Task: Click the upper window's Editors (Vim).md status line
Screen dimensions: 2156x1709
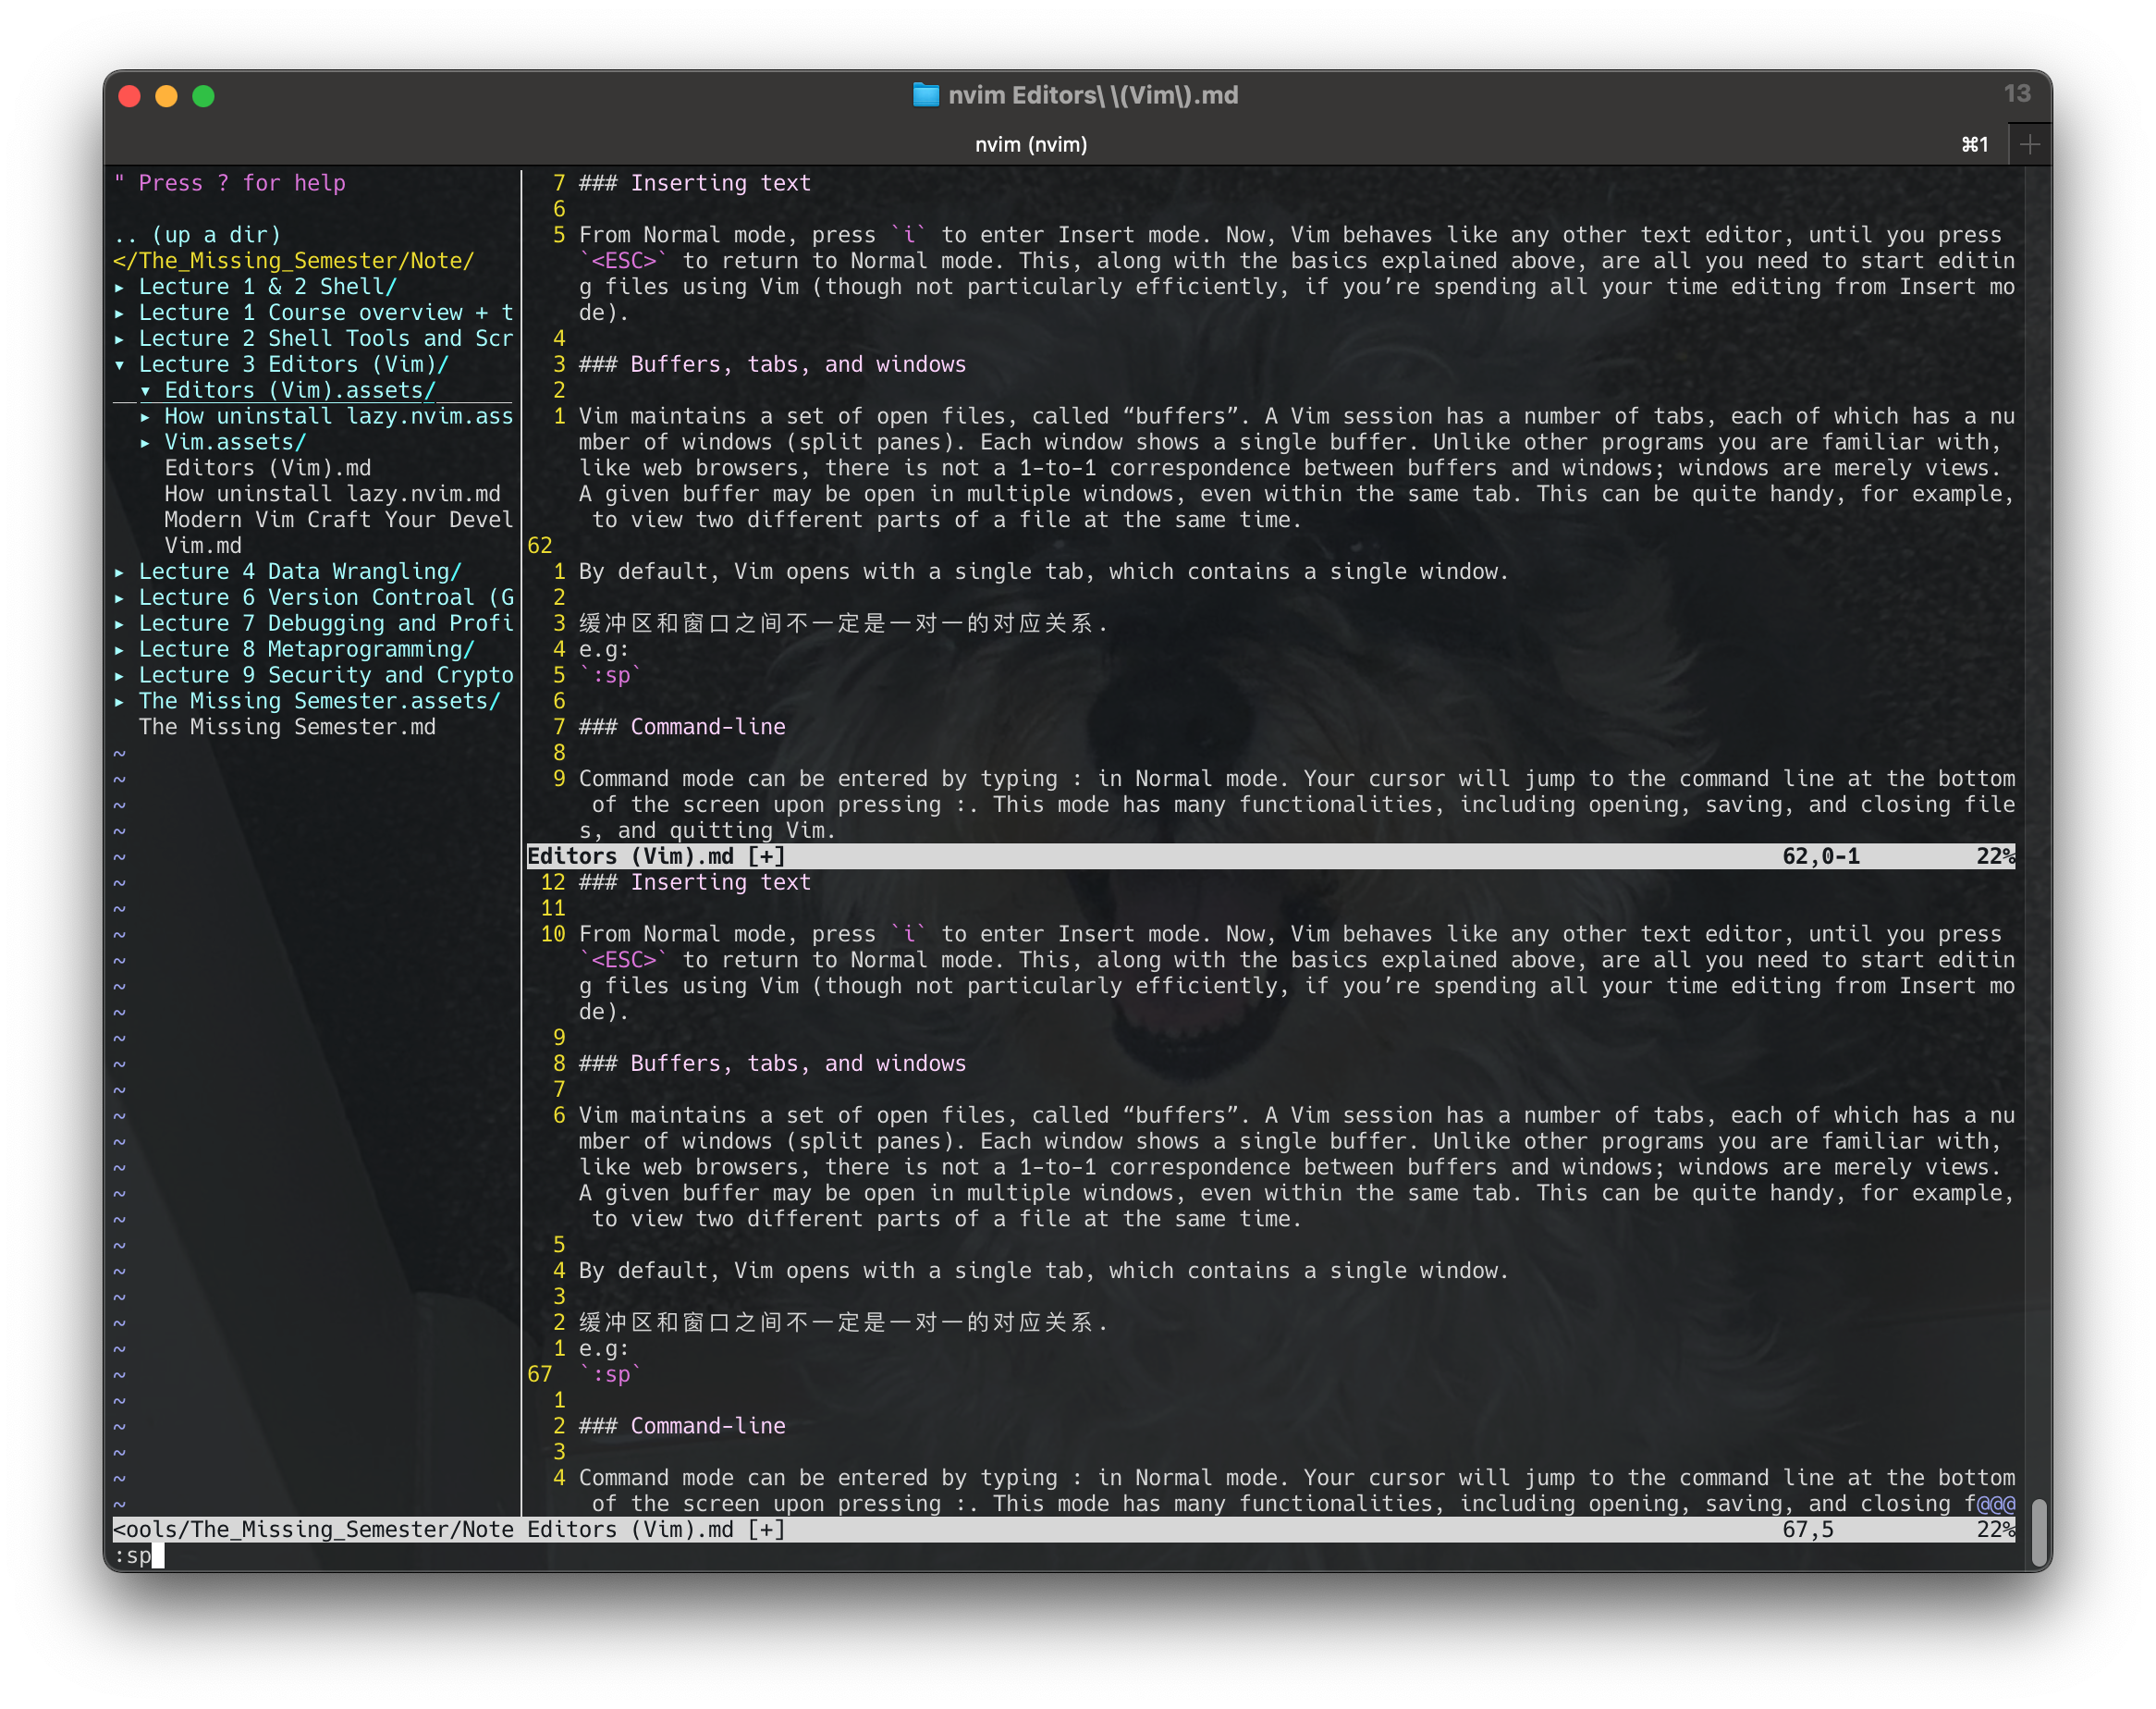Action: [656, 856]
